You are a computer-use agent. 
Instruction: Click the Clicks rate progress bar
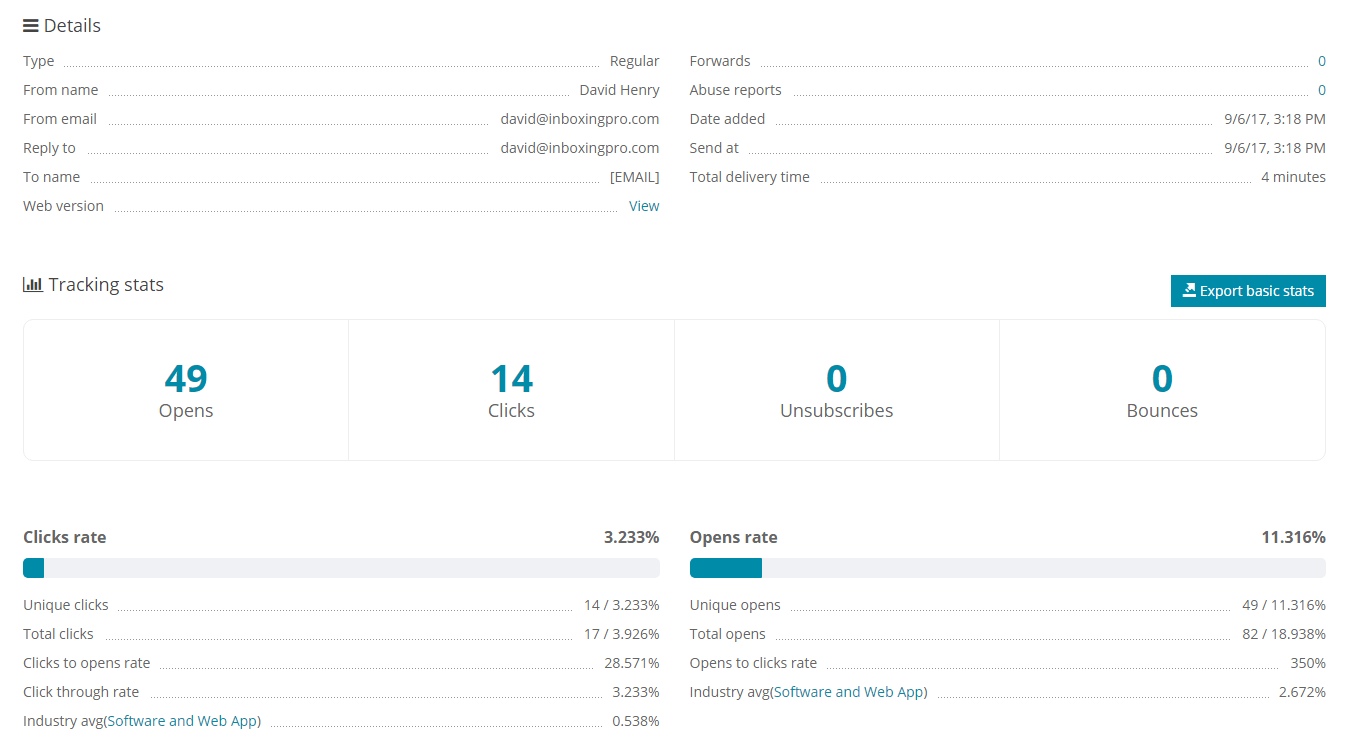[341, 568]
